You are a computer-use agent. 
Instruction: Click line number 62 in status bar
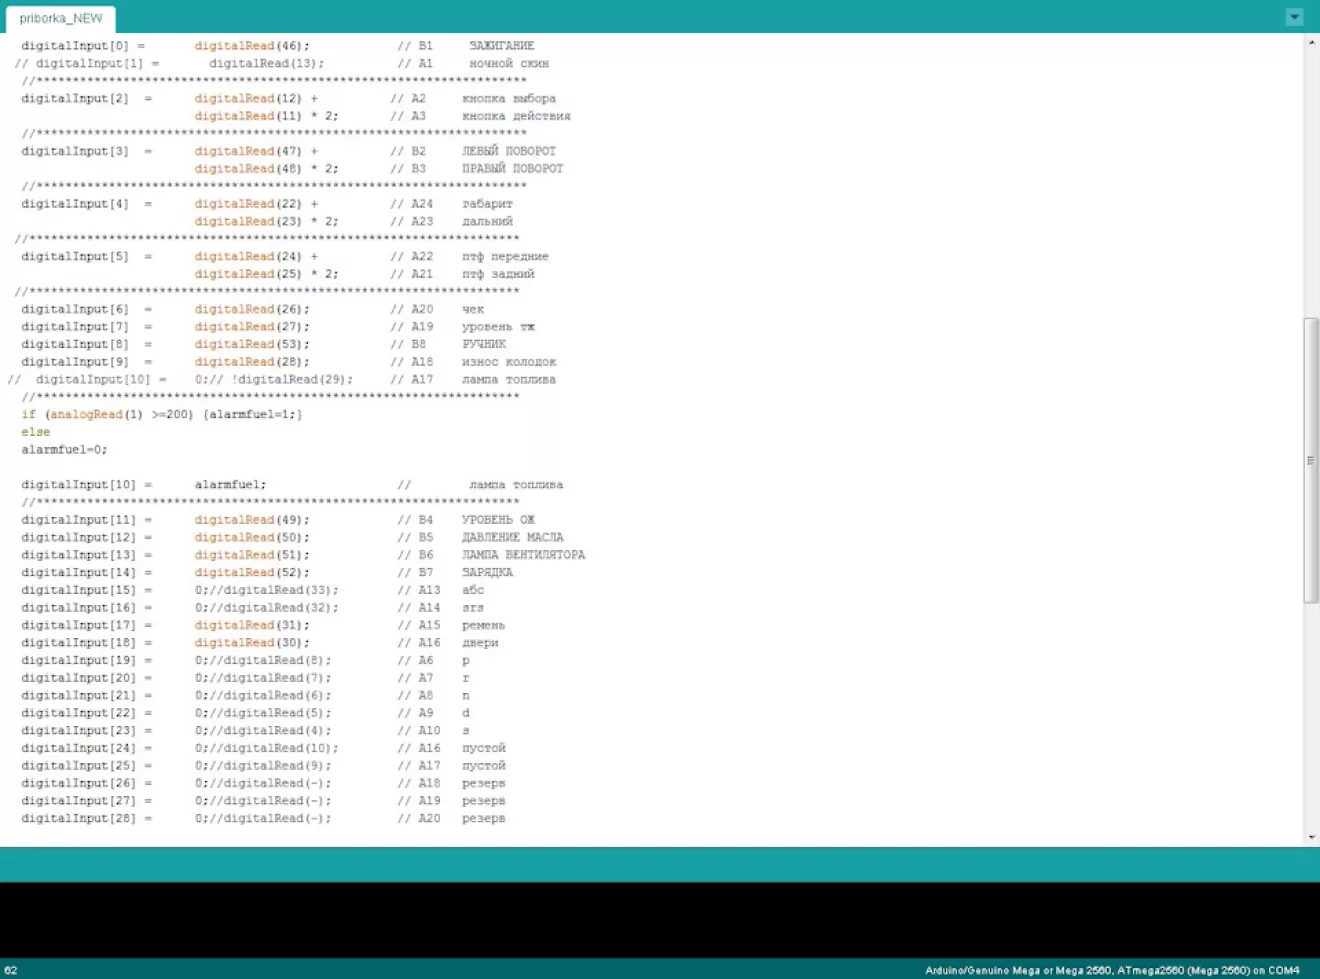[11, 970]
